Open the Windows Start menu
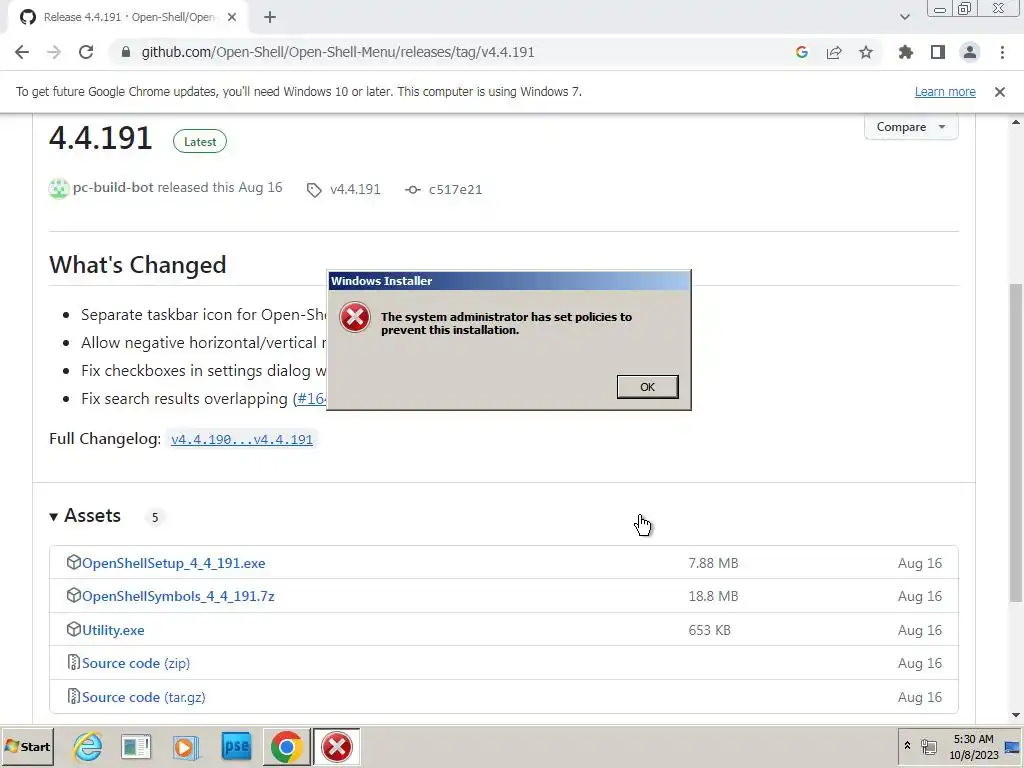Image resolution: width=1024 pixels, height=768 pixels. 27,746
